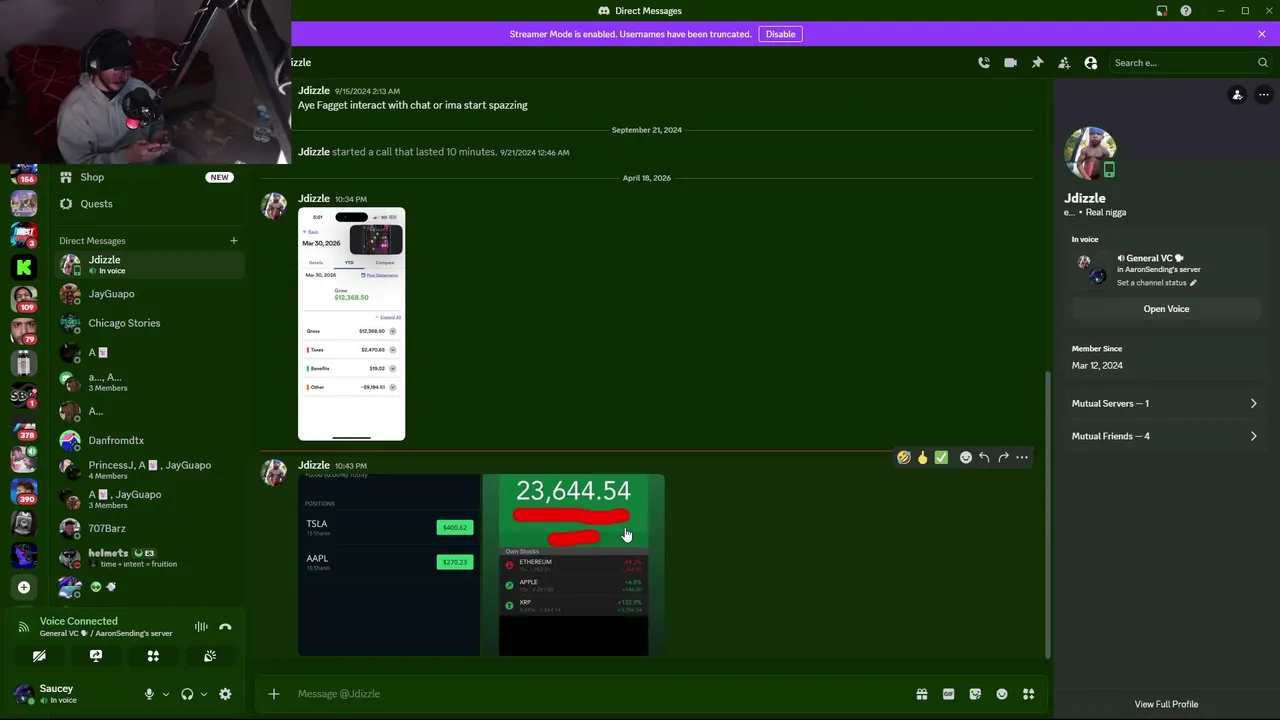Open the TSLA AAPL positions image
Image resolution: width=1280 pixels, height=720 pixels.
click(x=389, y=565)
